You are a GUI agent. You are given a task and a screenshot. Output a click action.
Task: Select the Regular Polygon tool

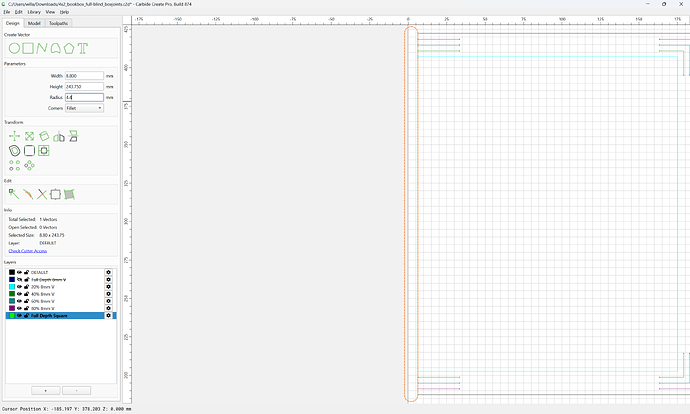coord(69,48)
